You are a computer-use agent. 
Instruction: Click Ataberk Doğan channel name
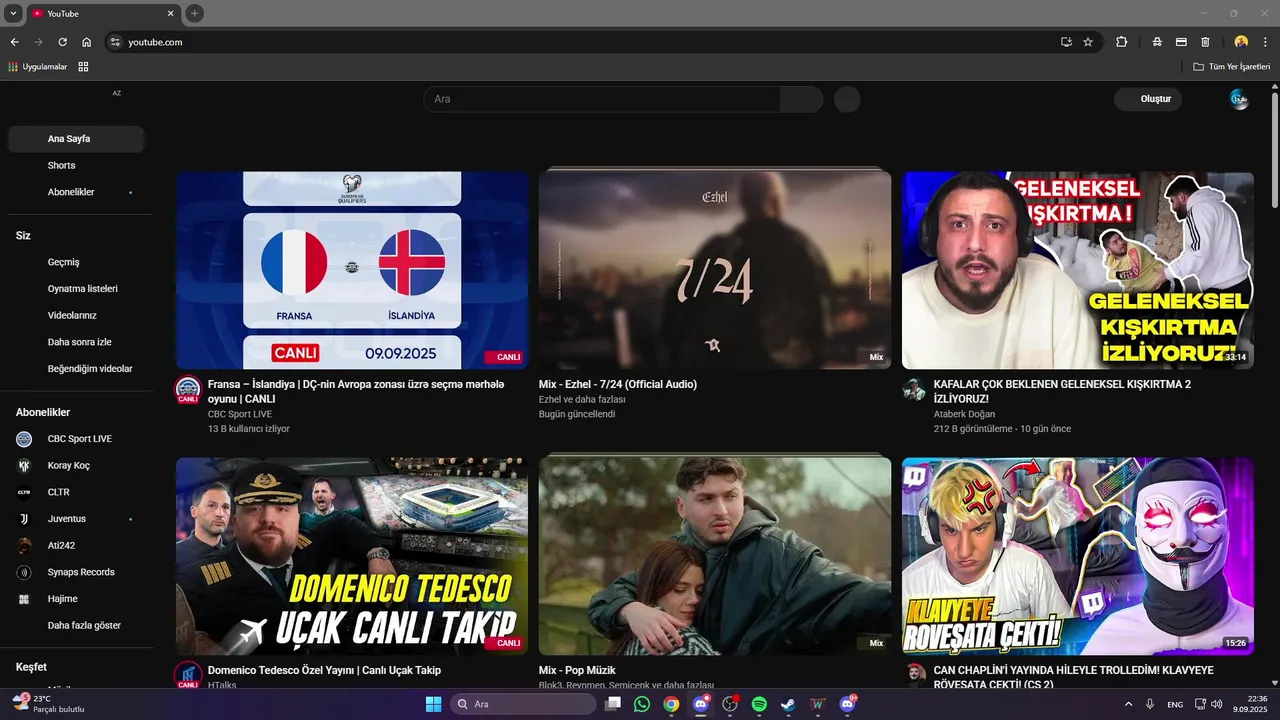click(x=964, y=414)
